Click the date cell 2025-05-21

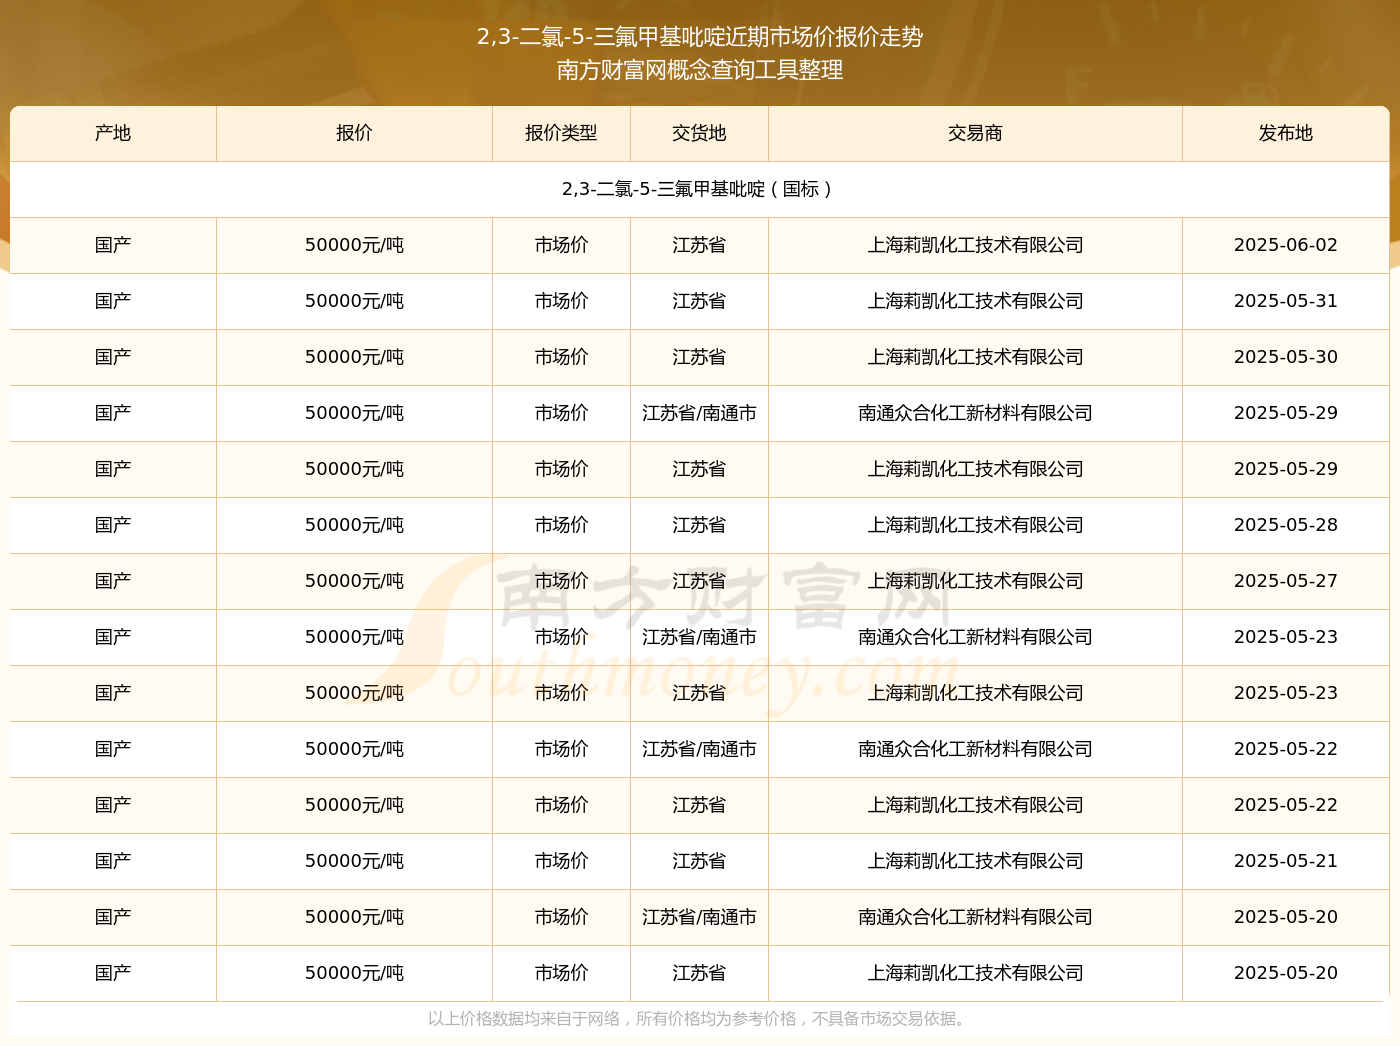[x=1285, y=861]
